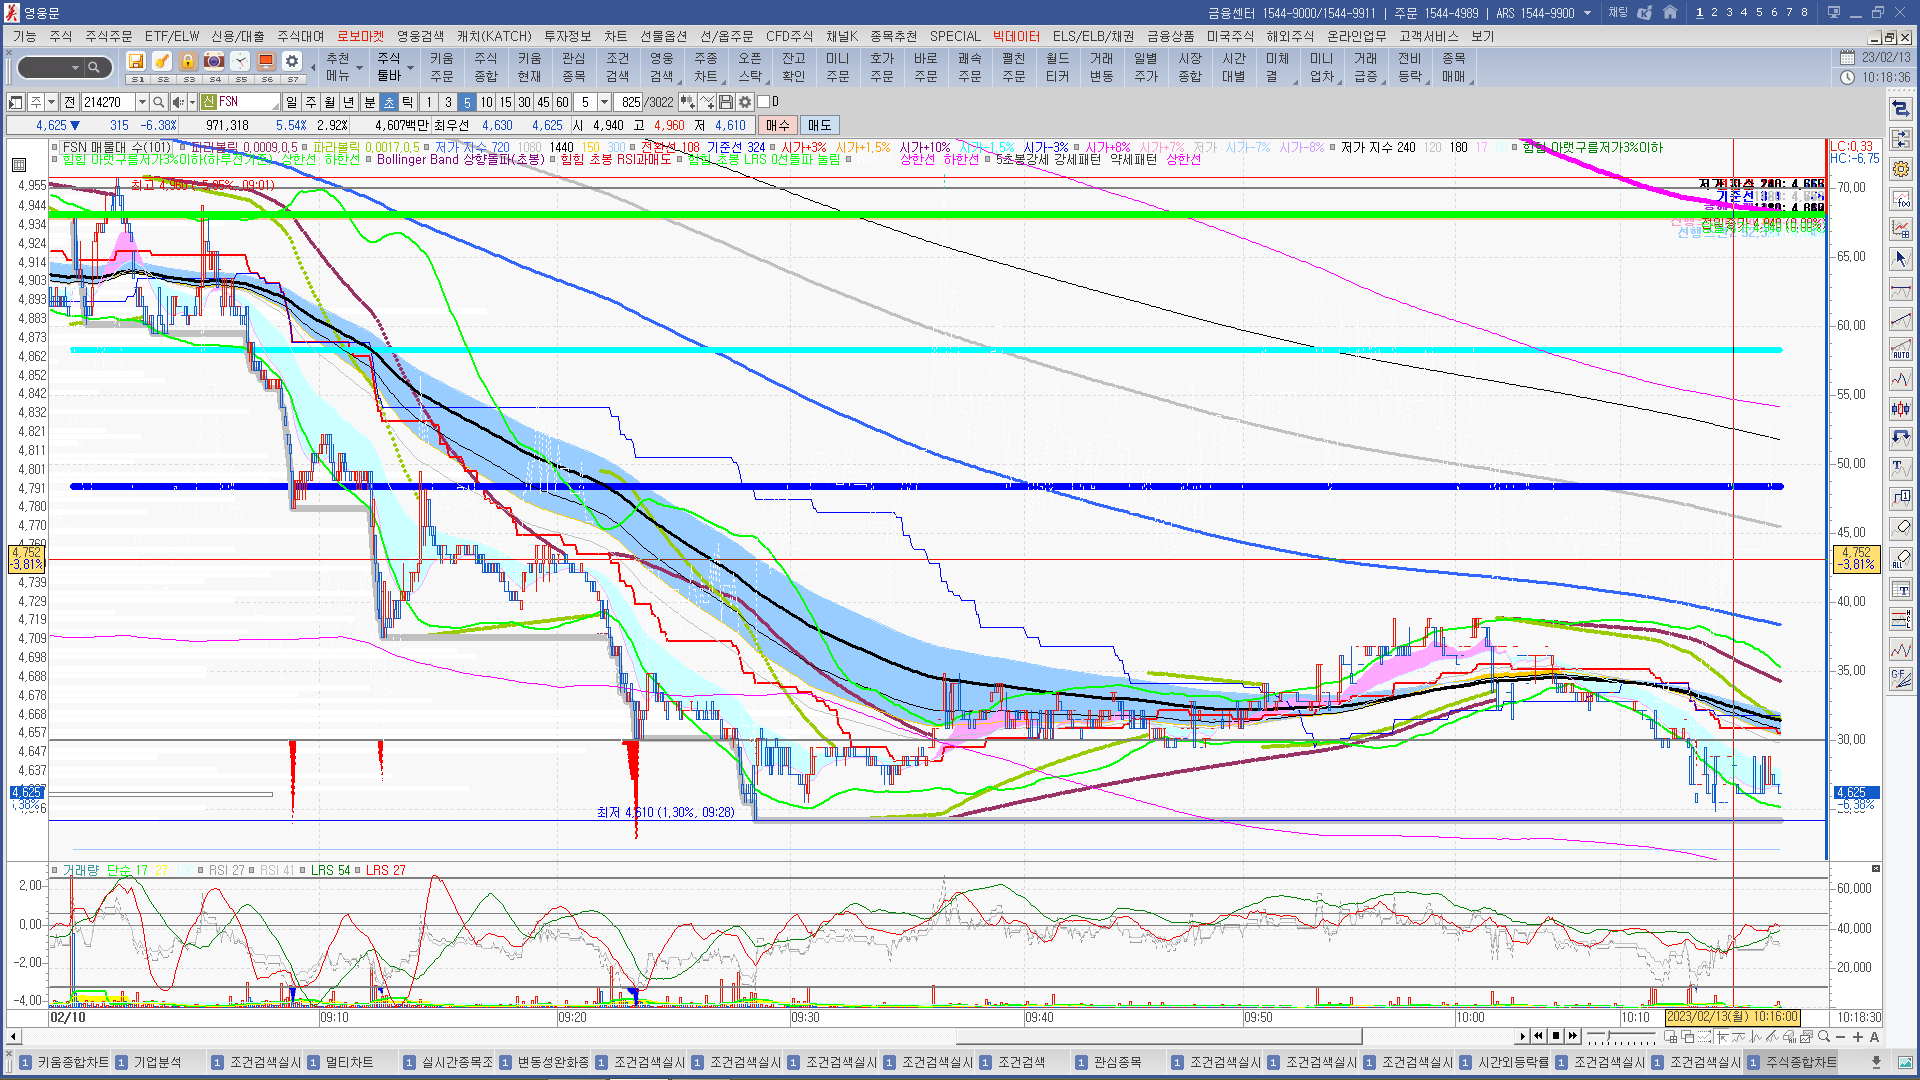Open the stock code 214270 dropdown
The height and width of the screenshot is (1080, 1920).
(142, 102)
